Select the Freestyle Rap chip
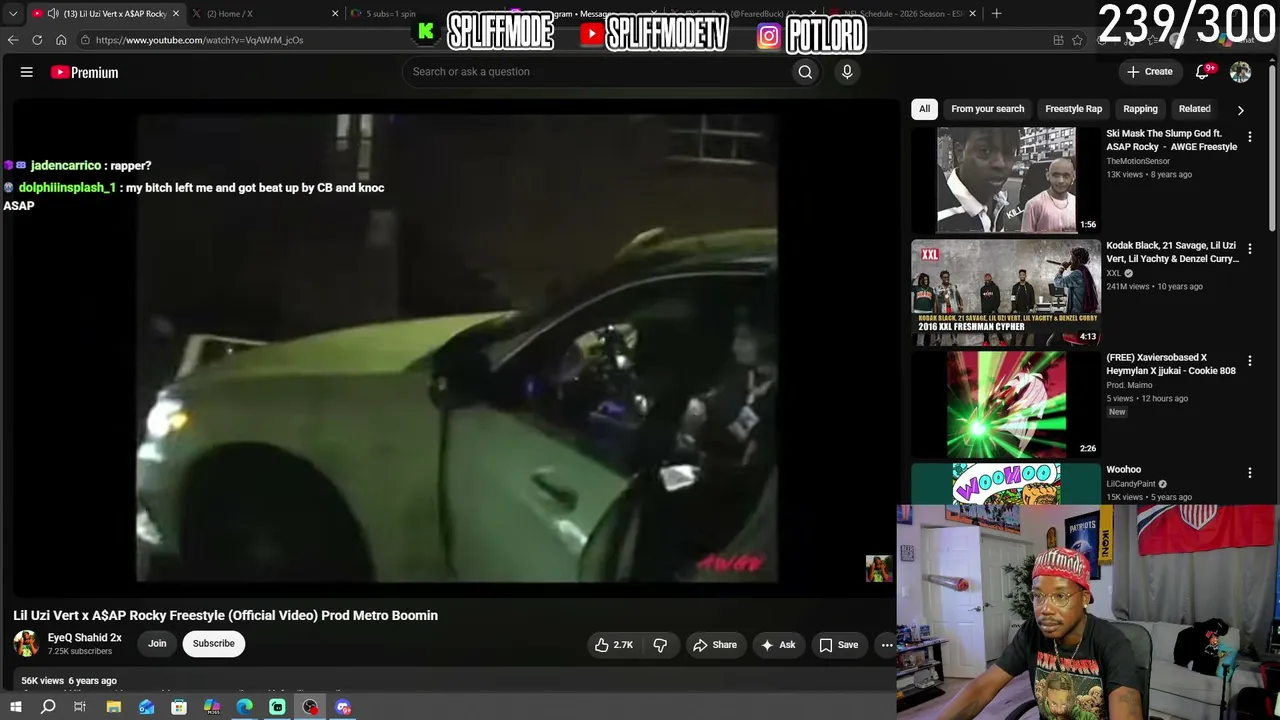This screenshot has height=720, width=1280. coord(1073,109)
